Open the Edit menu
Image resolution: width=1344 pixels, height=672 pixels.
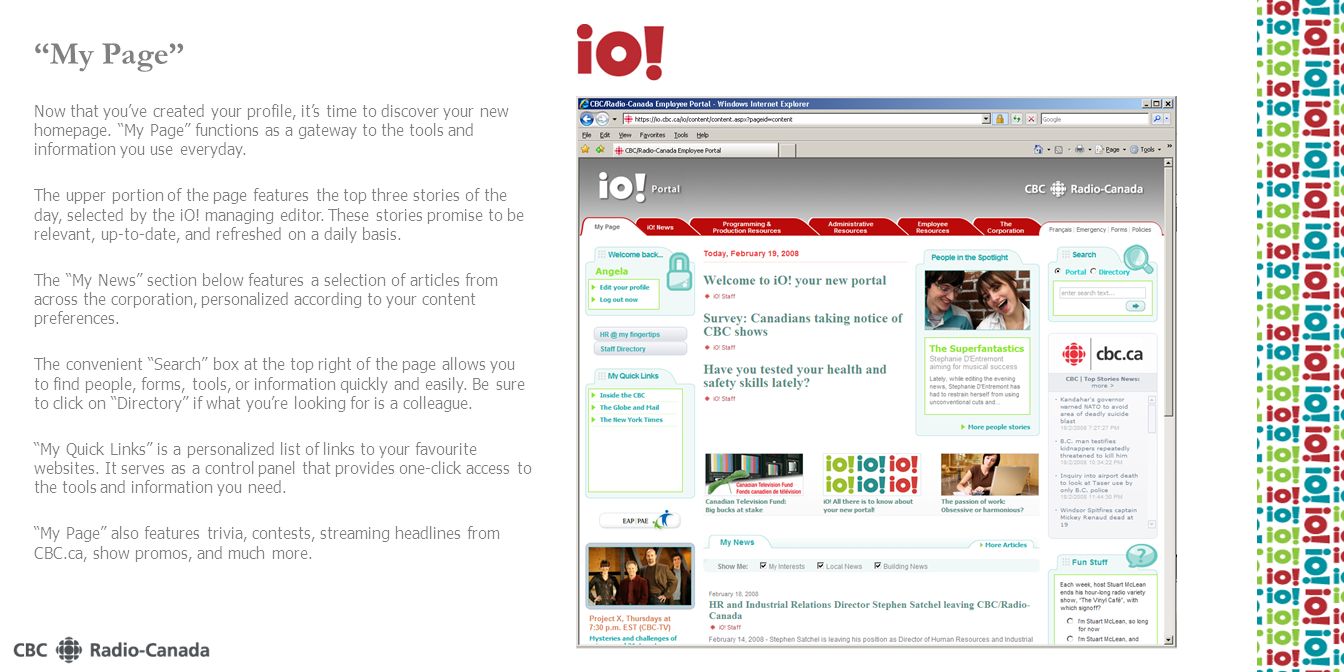point(605,135)
